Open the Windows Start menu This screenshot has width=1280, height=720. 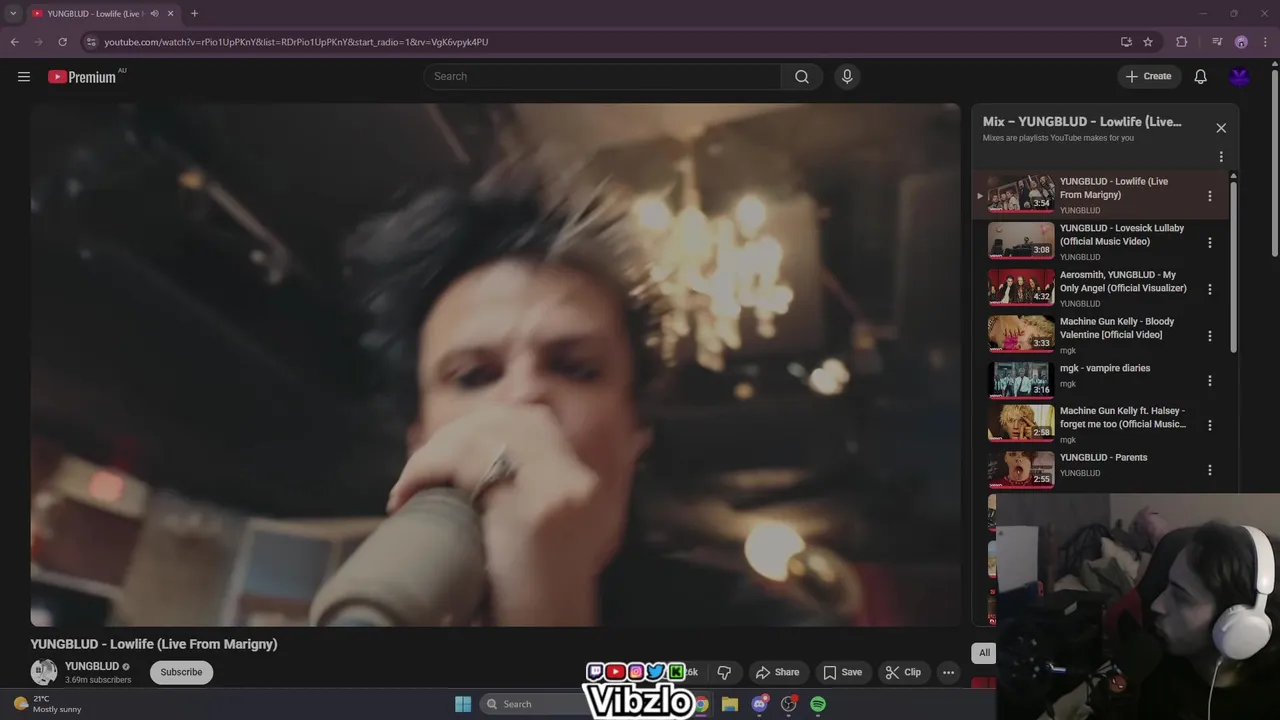click(463, 704)
